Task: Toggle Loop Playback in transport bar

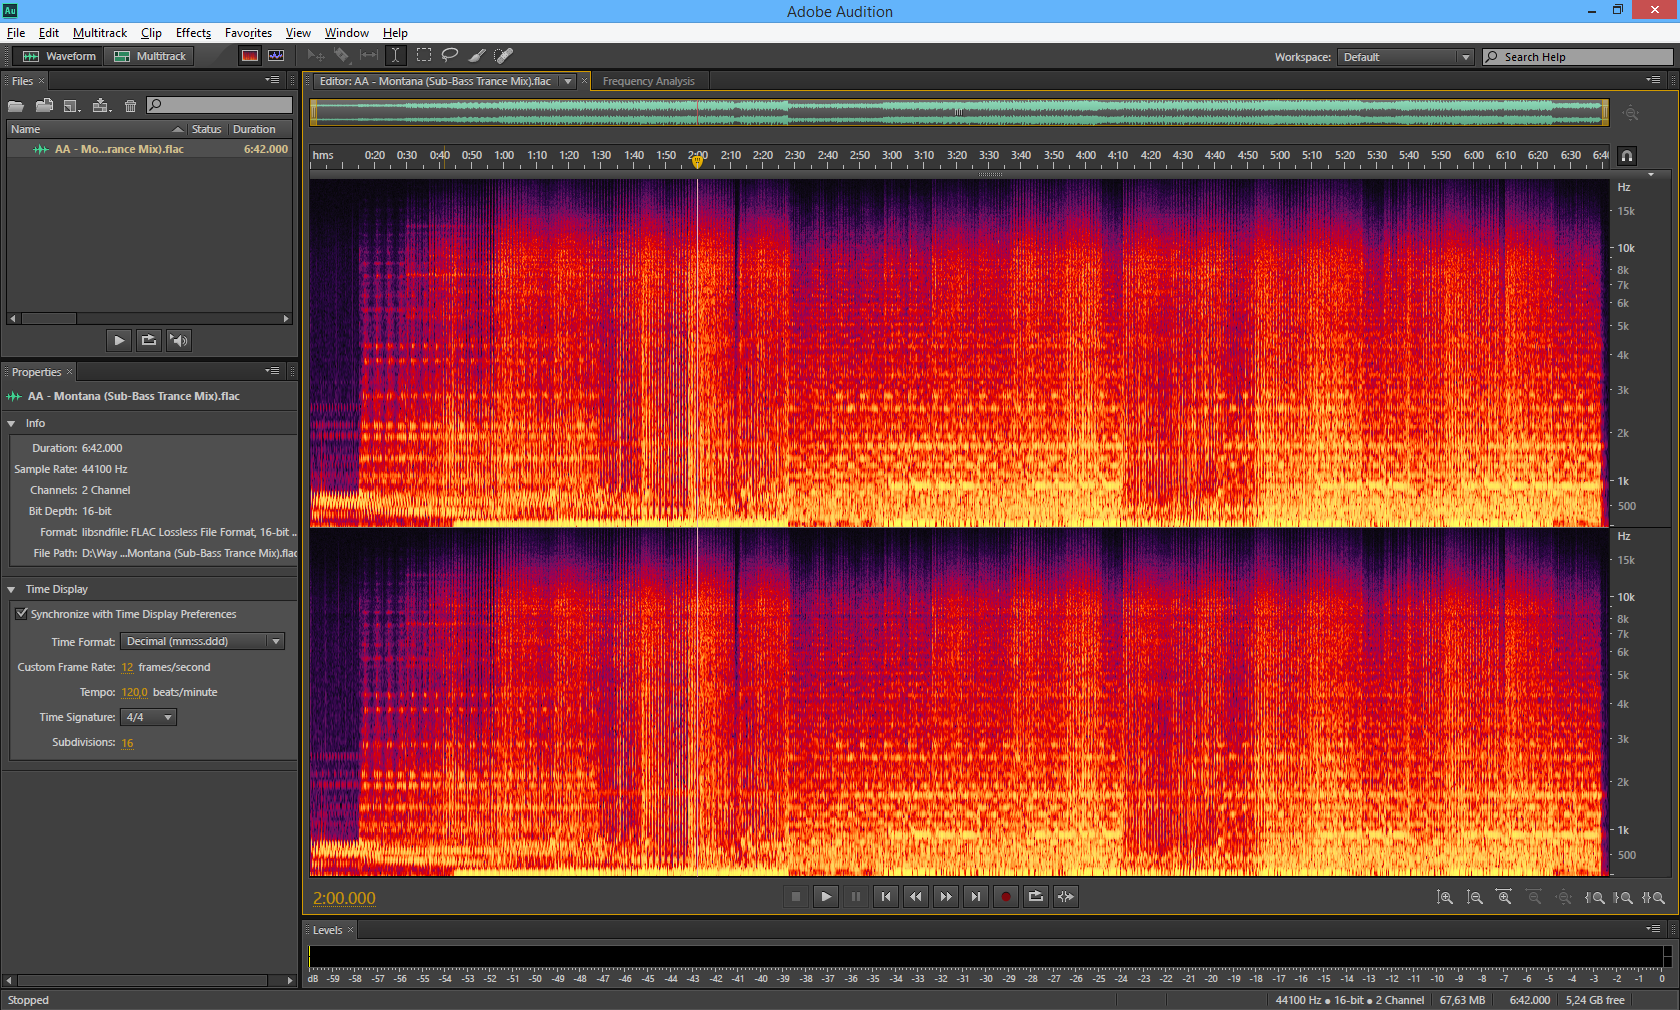Action: pos(1036,897)
